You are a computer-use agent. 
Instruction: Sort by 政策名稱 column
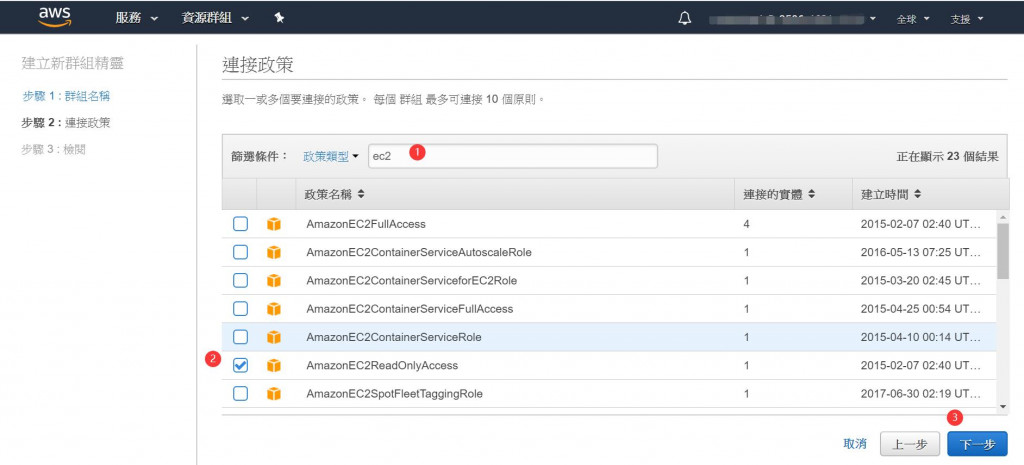[334, 195]
